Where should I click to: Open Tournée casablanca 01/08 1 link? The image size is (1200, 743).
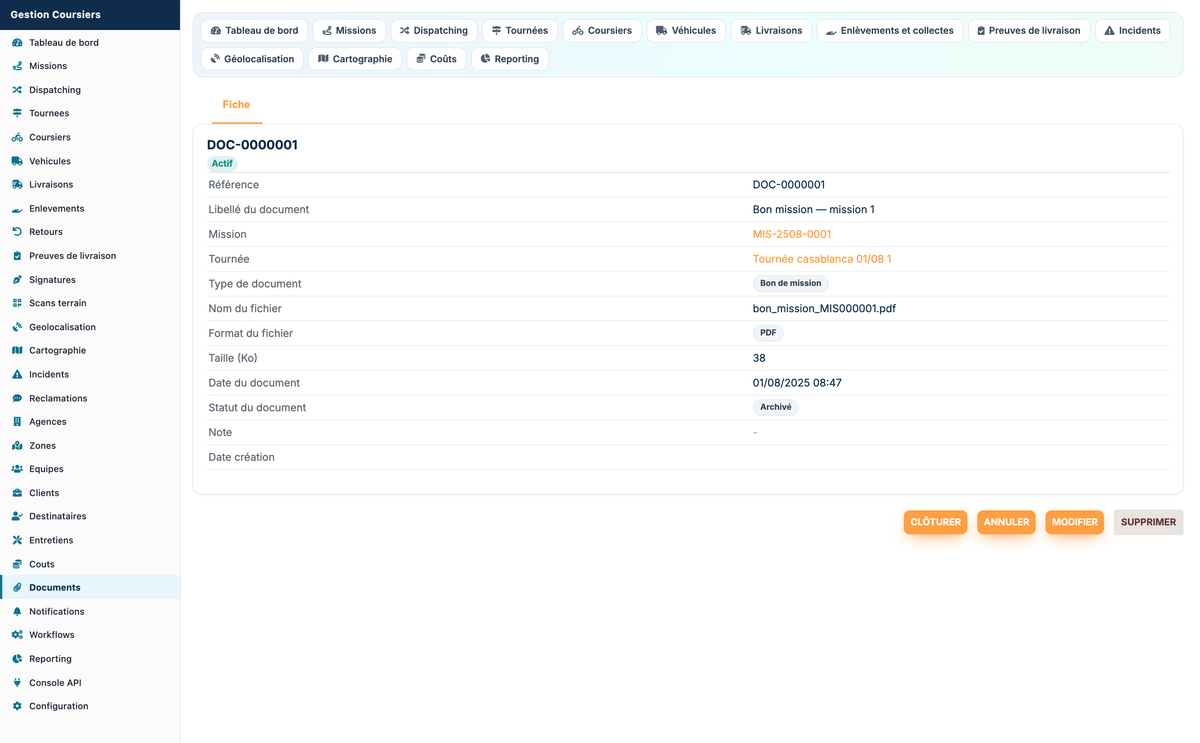point(822,259)
